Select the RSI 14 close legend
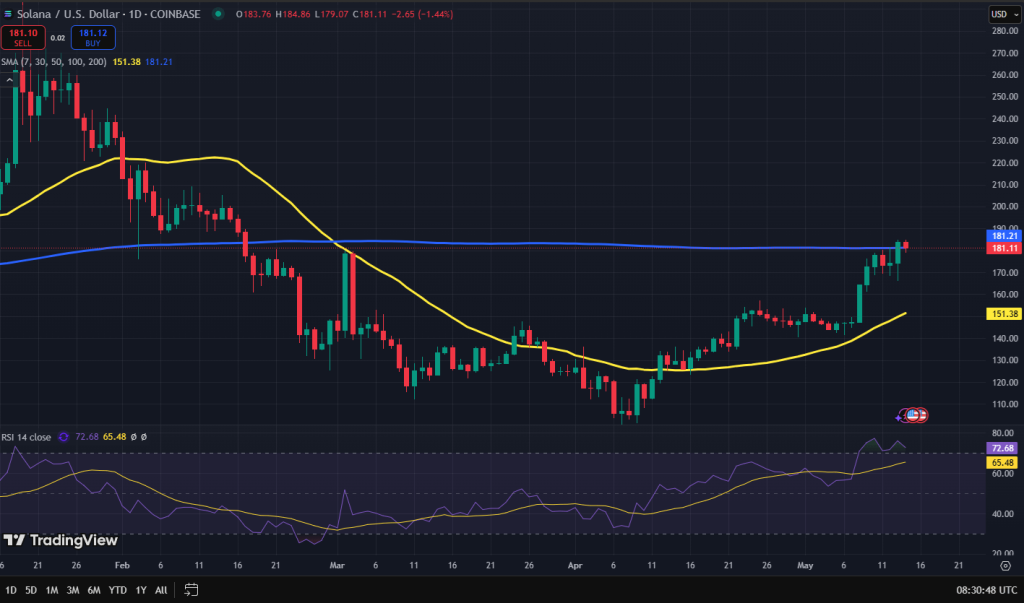 point(26,437)
